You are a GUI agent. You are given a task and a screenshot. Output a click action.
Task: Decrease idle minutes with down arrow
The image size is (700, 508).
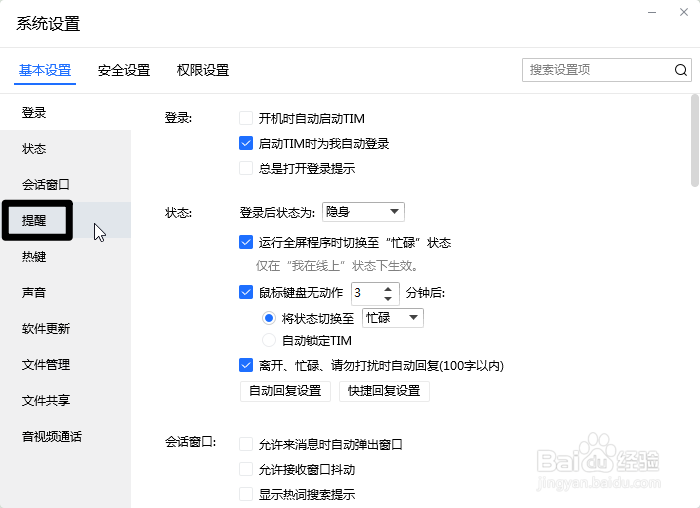[388, 298]
